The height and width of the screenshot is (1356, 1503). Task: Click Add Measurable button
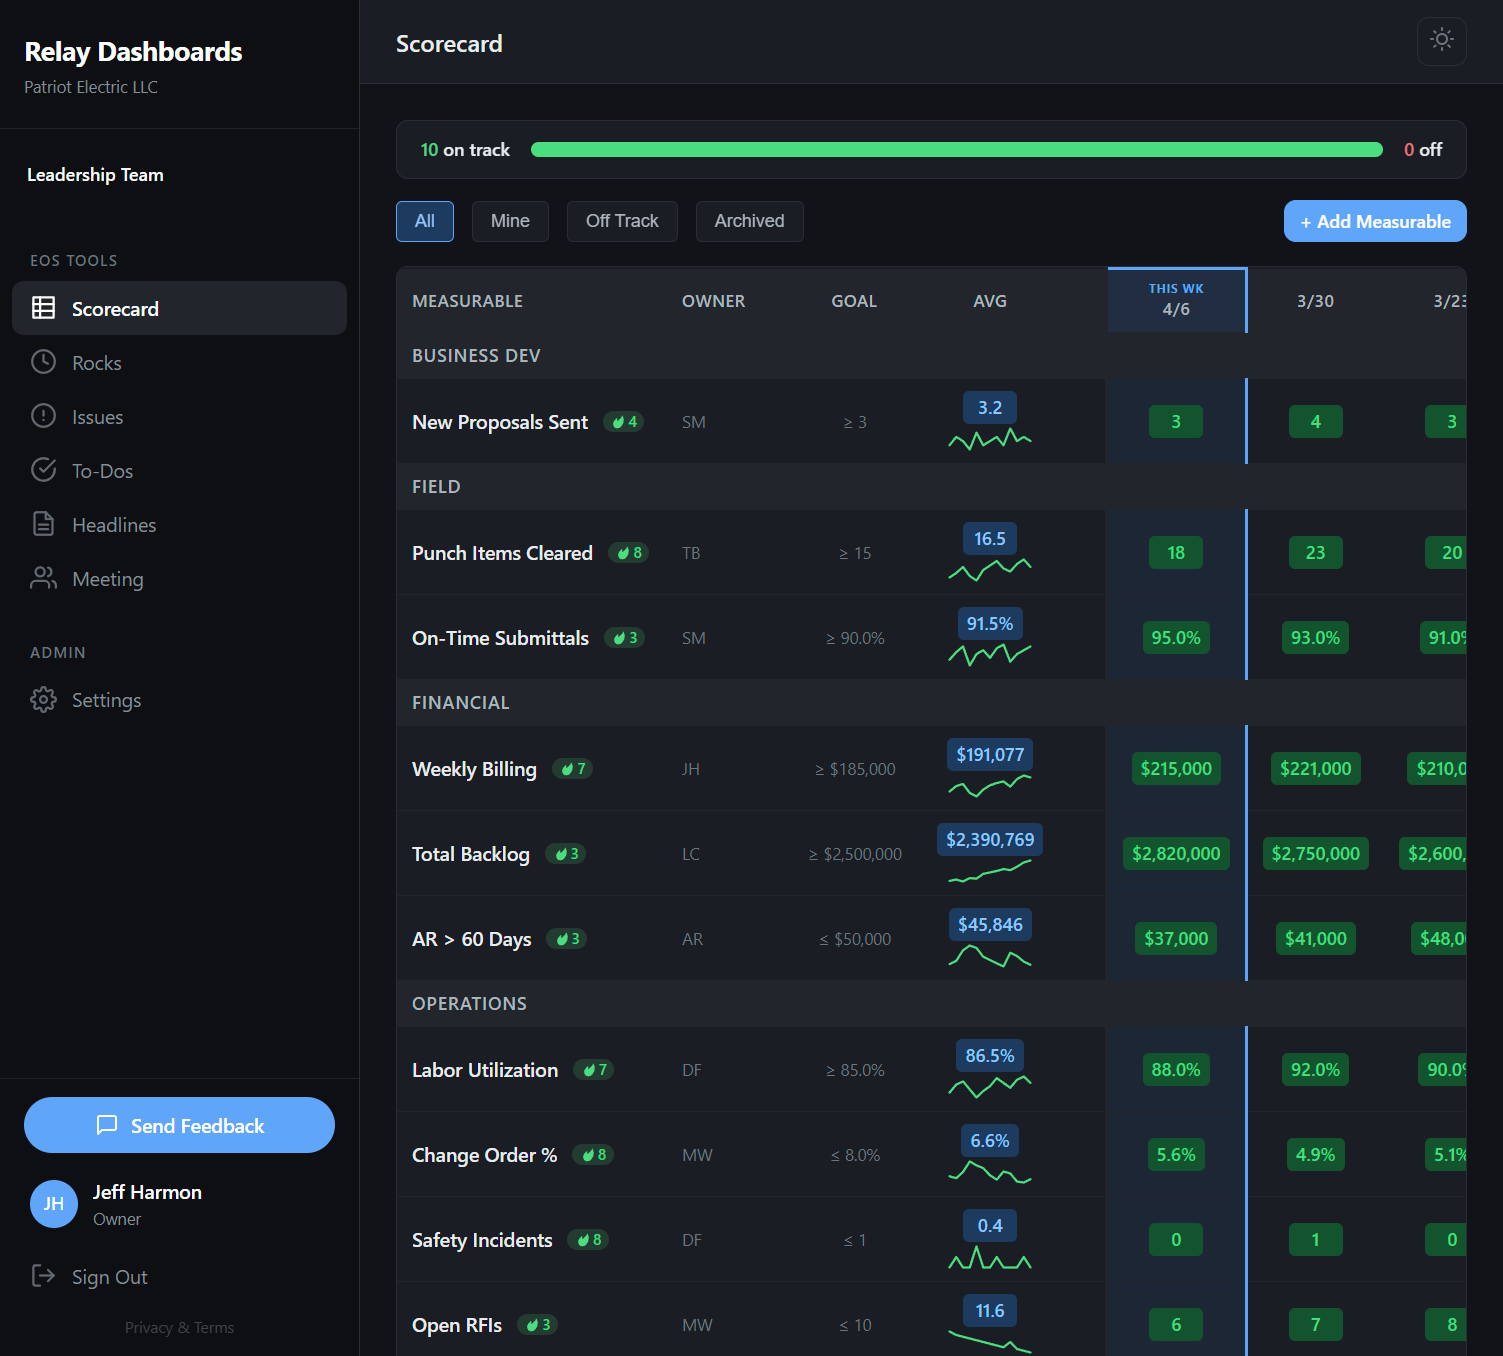click(1375, 221)
